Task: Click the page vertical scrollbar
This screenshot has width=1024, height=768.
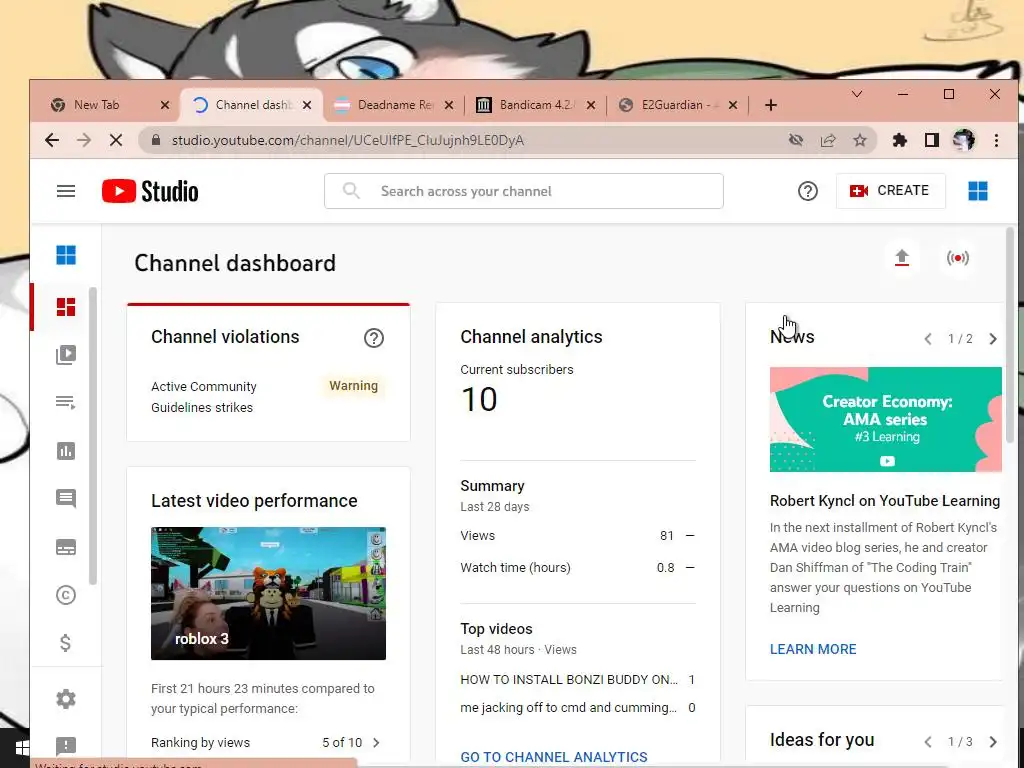Action: tap(1010, 333)
